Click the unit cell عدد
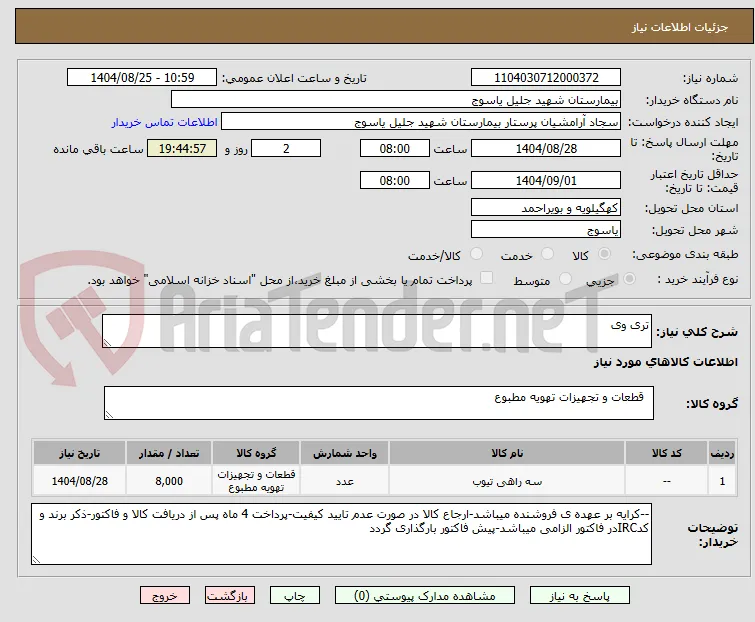Image resolution: width=755 pixels, height=622 pixels. [345, 481]
